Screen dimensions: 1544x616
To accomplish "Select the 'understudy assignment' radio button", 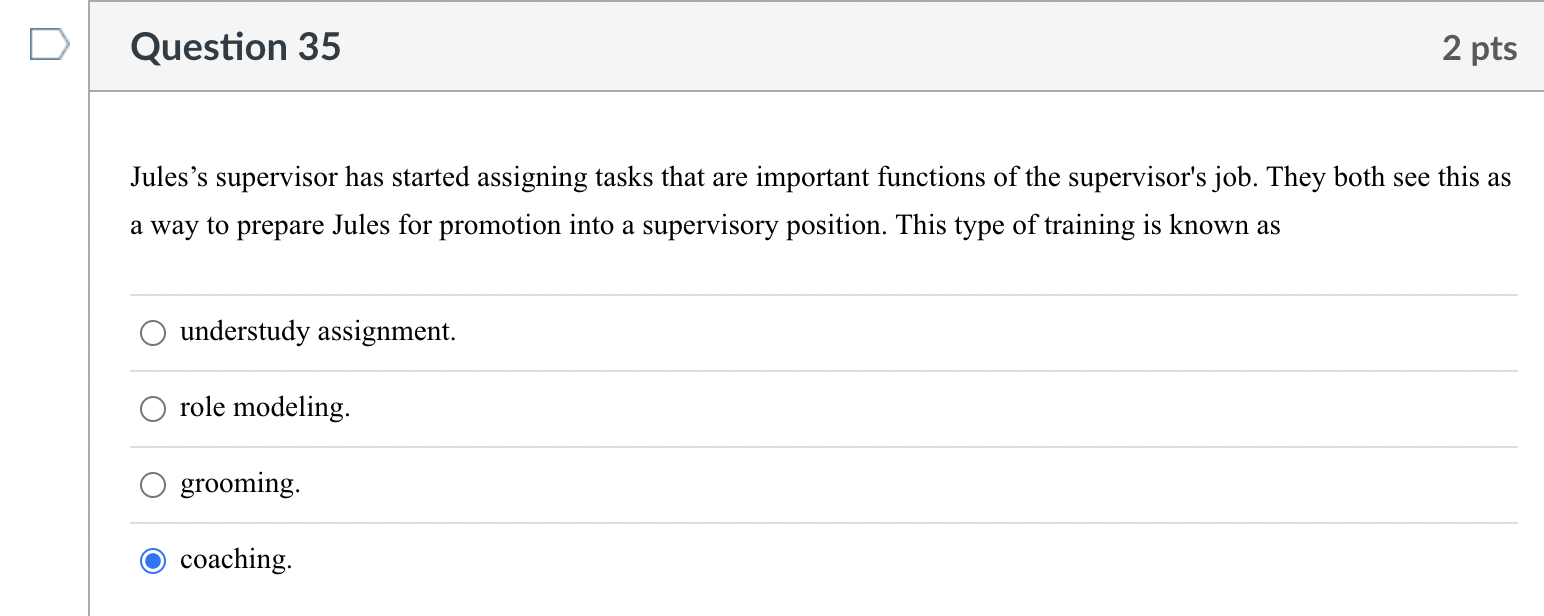I will (152, 332).
